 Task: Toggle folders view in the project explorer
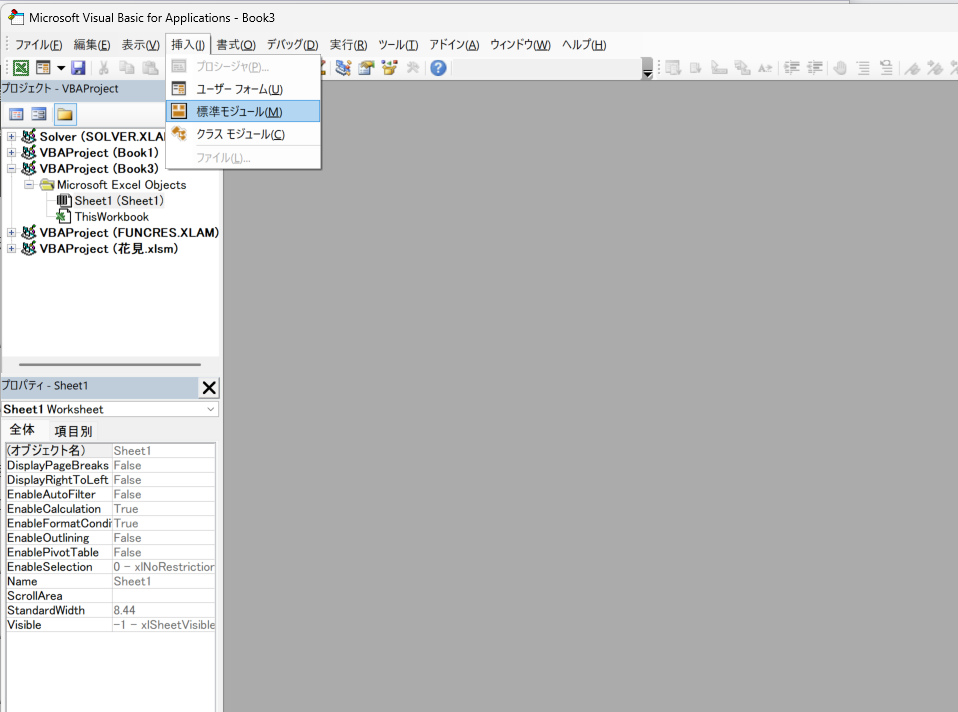pyautogui.click(x=65, y=114)
